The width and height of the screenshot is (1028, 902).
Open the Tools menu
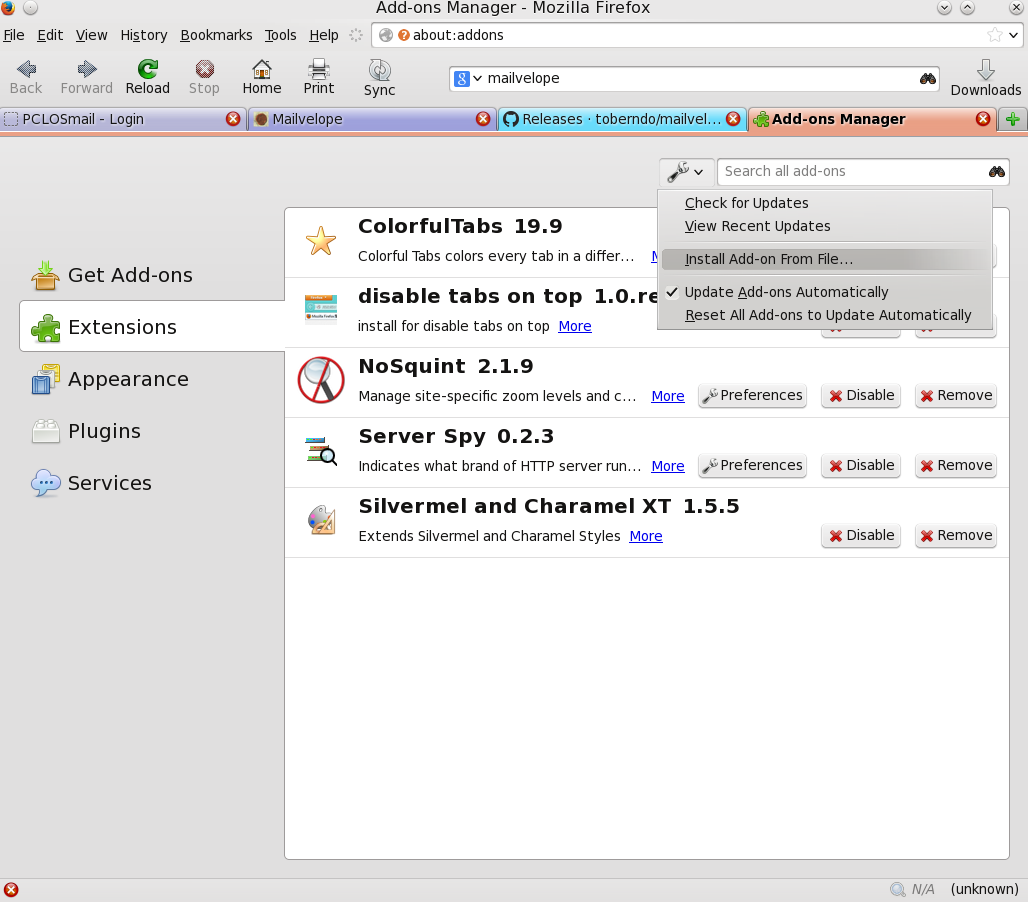pyautogui.click(x=281, y=35)
